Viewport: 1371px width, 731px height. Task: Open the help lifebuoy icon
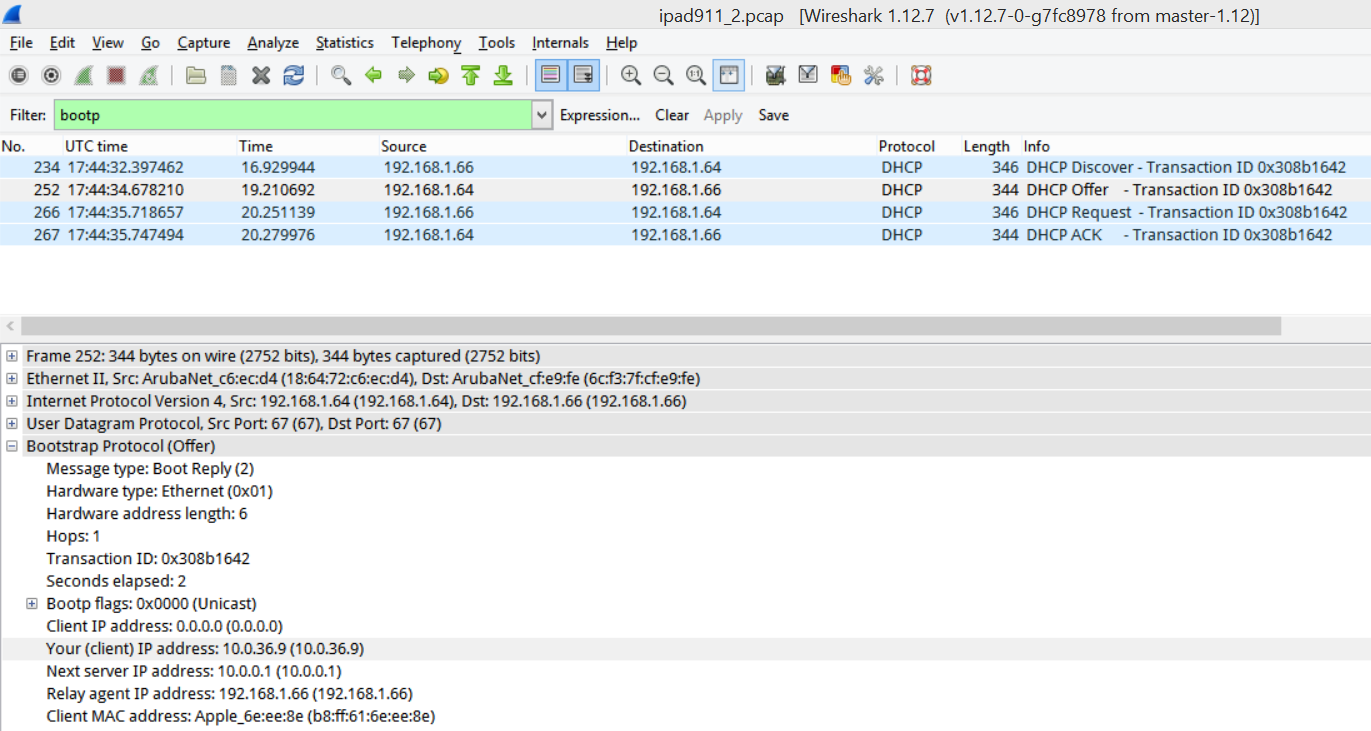click(x=921, y=76)
